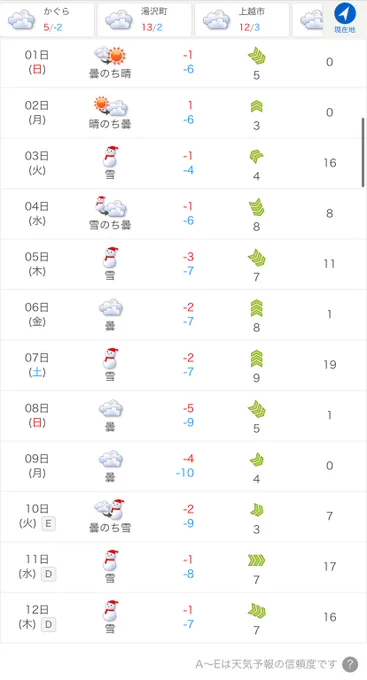Click reliability badge D on 12日

tap(48, 624)
